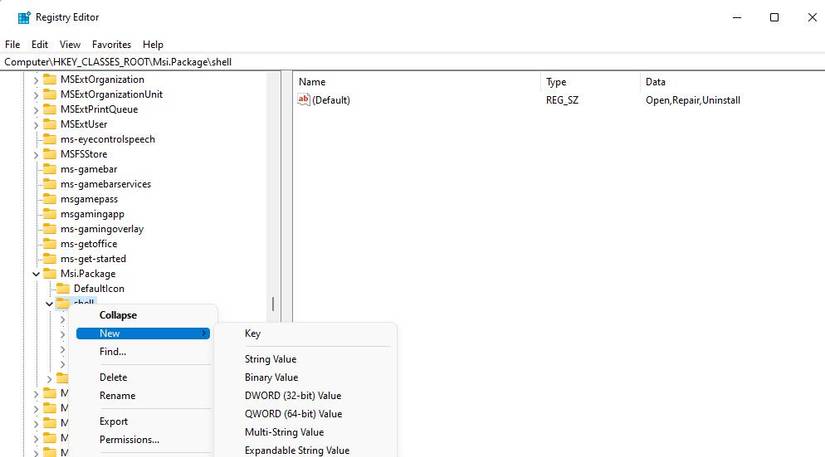Screen dimensions: 825x457
Task: Open the Help menu
Action: [153, 45]
